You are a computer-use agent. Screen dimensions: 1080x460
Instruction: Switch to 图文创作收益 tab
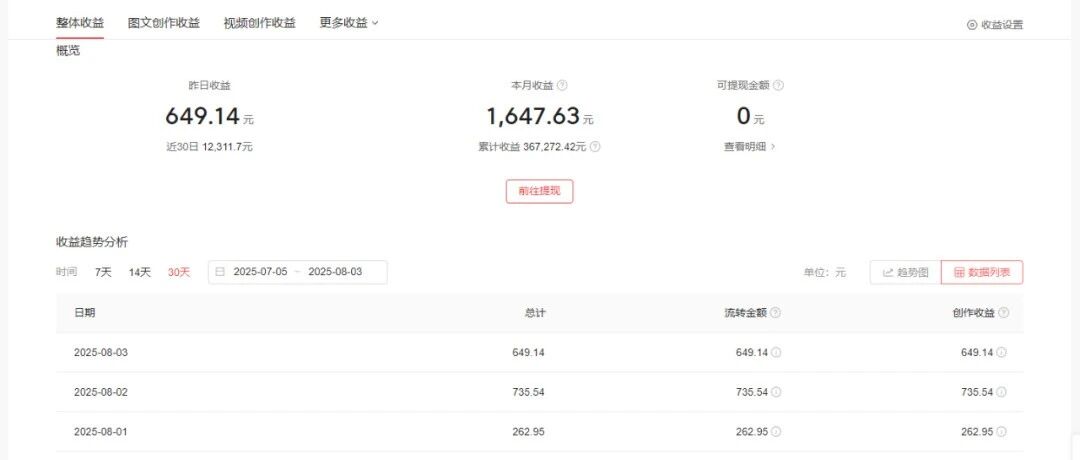[164, 23]
